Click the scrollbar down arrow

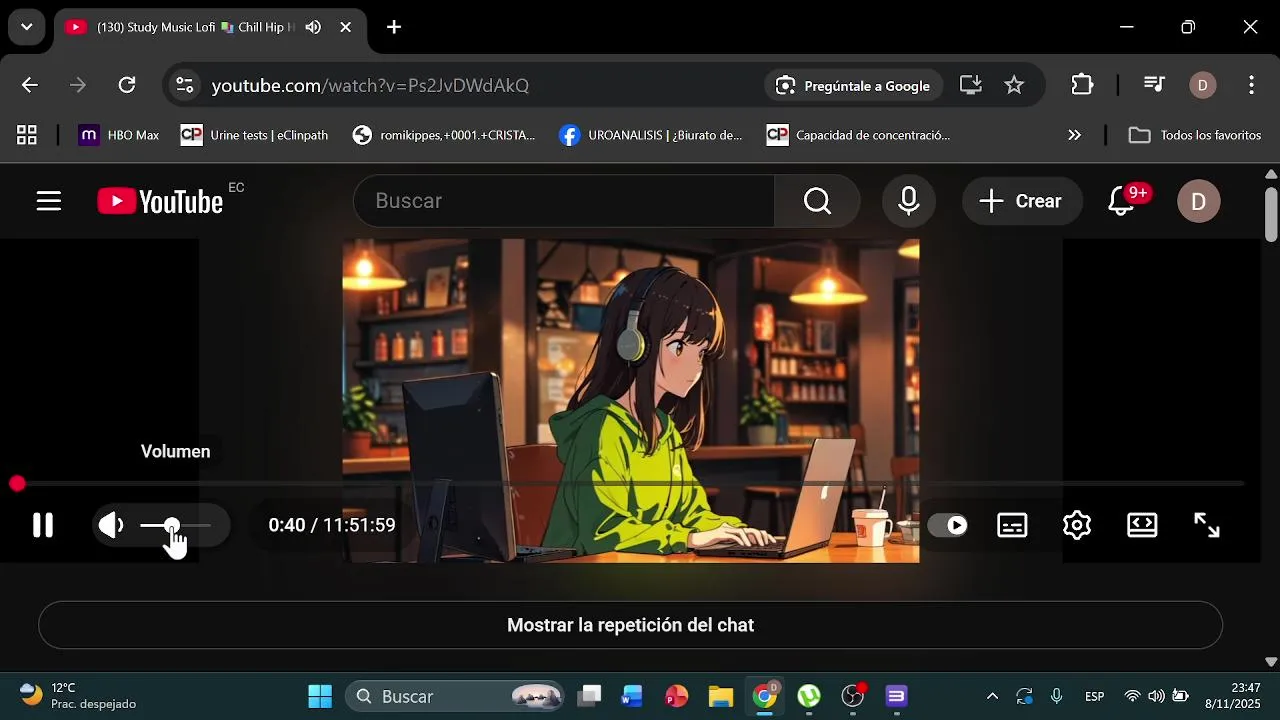coord(1271,661)
